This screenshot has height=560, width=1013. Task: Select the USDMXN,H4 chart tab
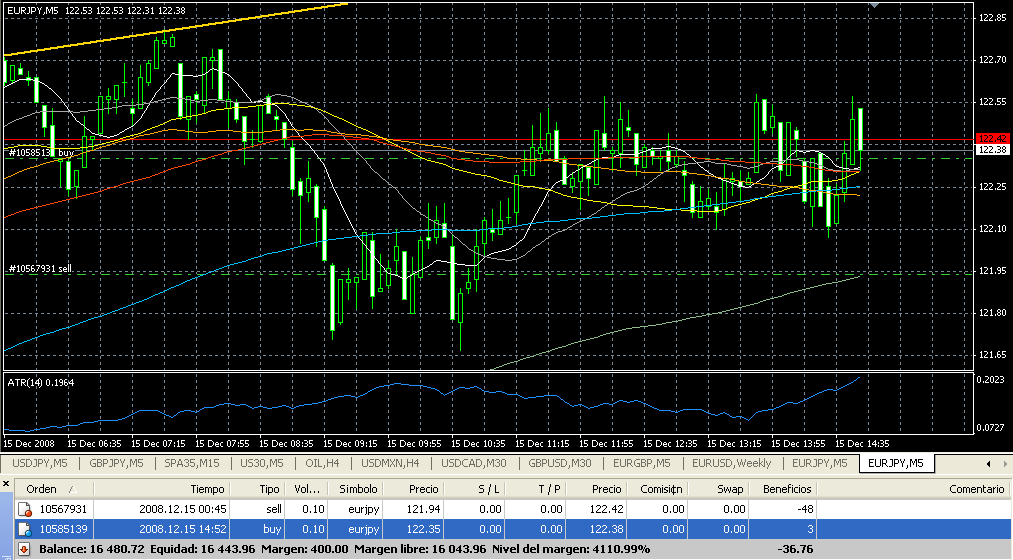click(x=390, y=463)
